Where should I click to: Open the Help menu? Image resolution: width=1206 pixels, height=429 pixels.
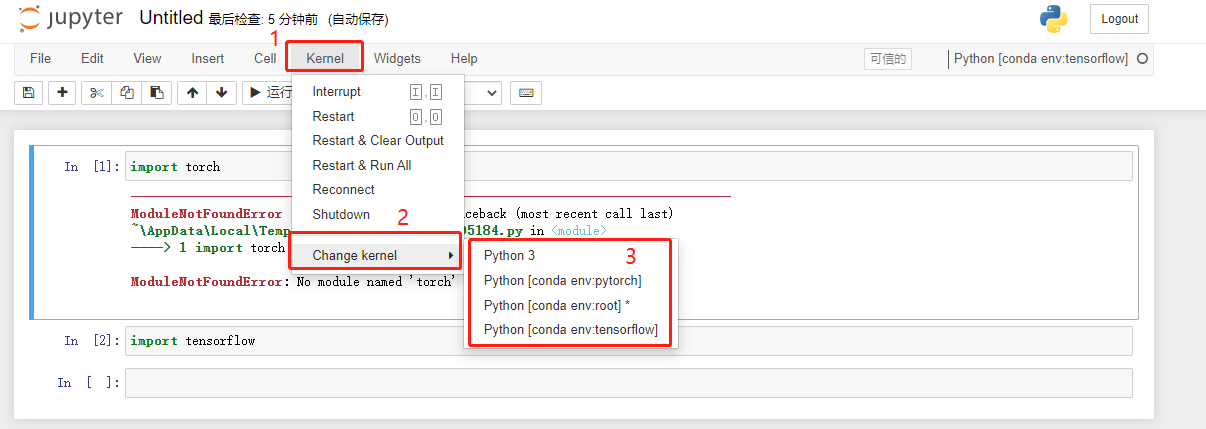pyautogui.click(x=464, y=59)
